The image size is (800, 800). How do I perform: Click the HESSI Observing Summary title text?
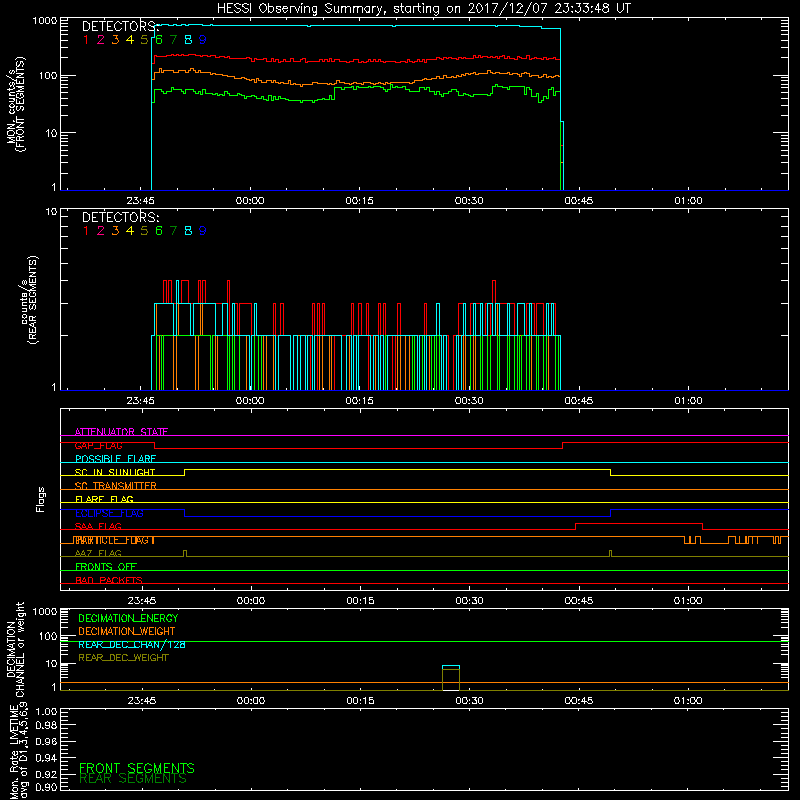pos(423,9)
